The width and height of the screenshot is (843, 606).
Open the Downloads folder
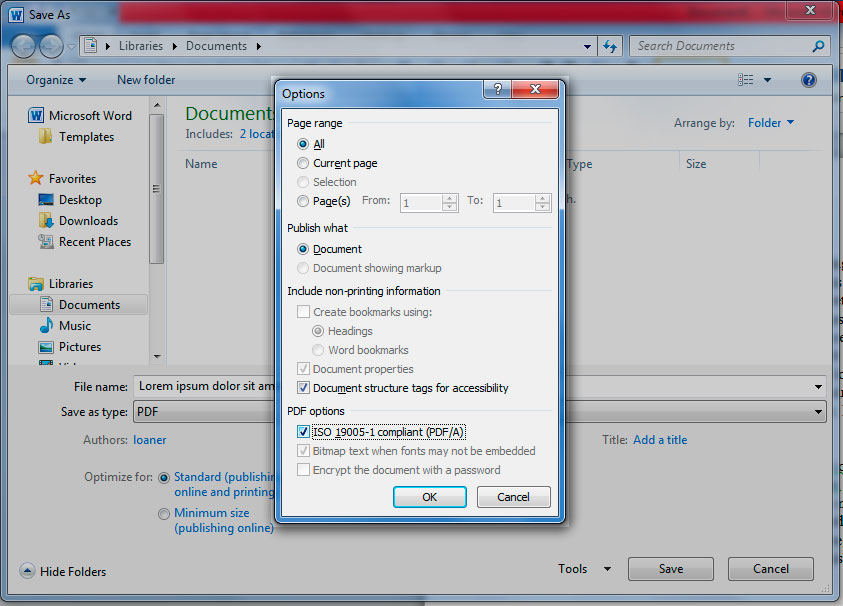pyautogui.click(x=78, y=220)
